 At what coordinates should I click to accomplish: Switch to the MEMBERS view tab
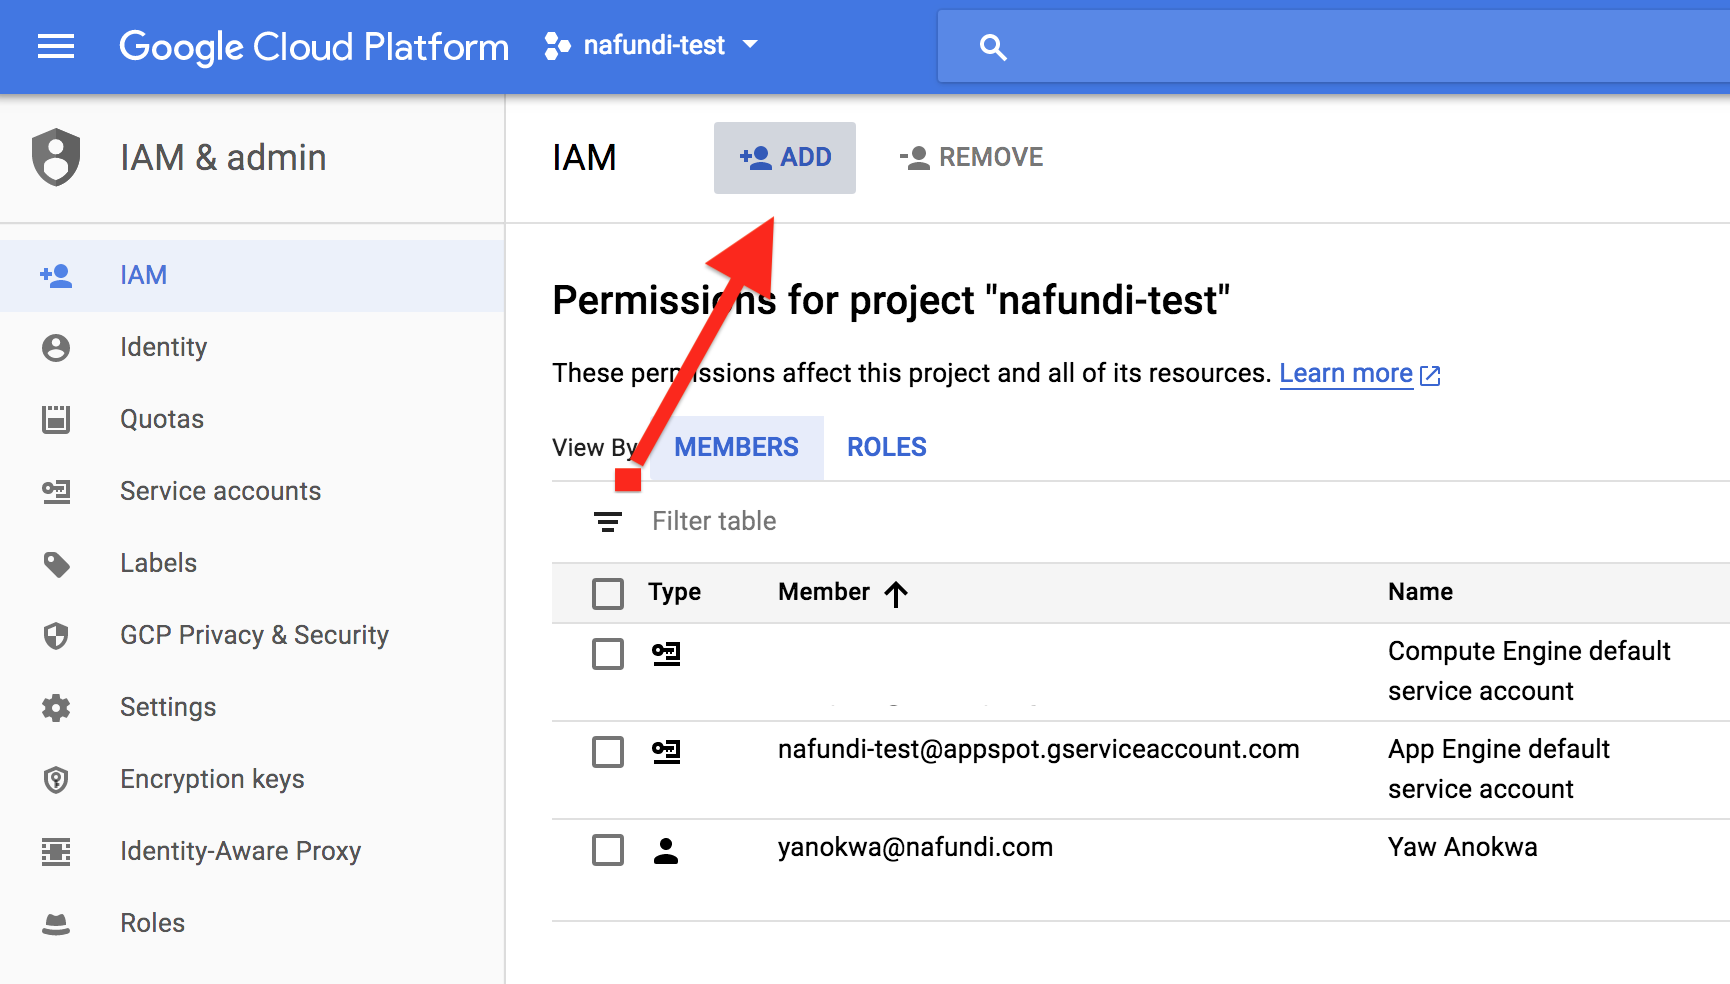coord(736,447)
